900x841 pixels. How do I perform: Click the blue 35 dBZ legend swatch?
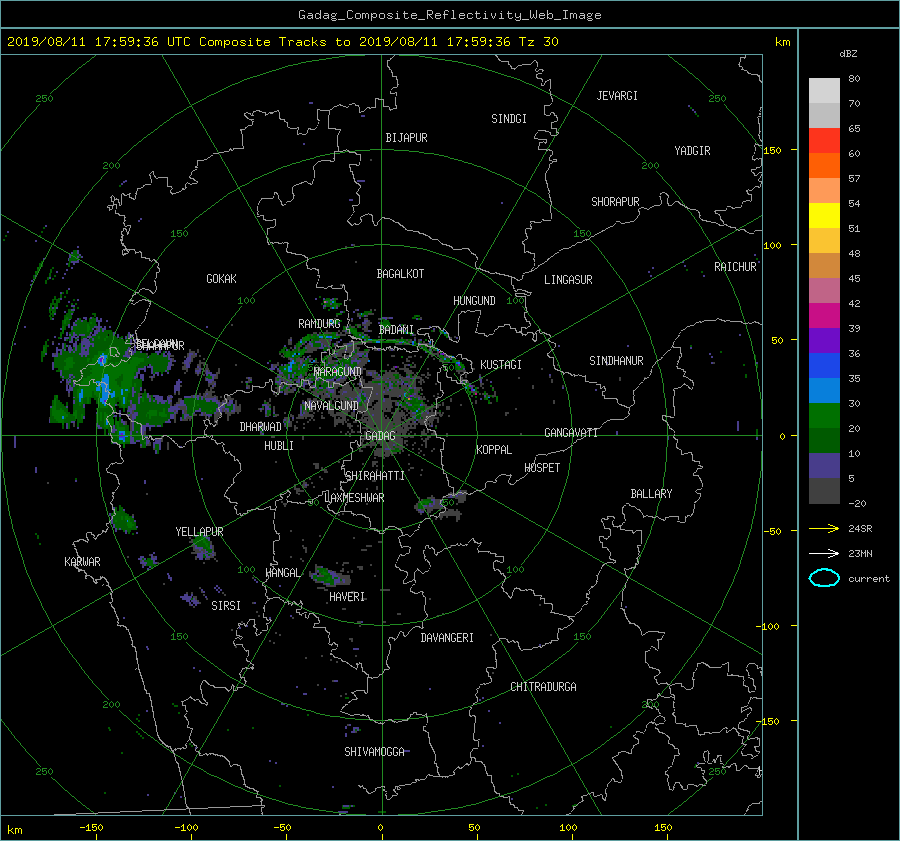(x=824, y=366)
